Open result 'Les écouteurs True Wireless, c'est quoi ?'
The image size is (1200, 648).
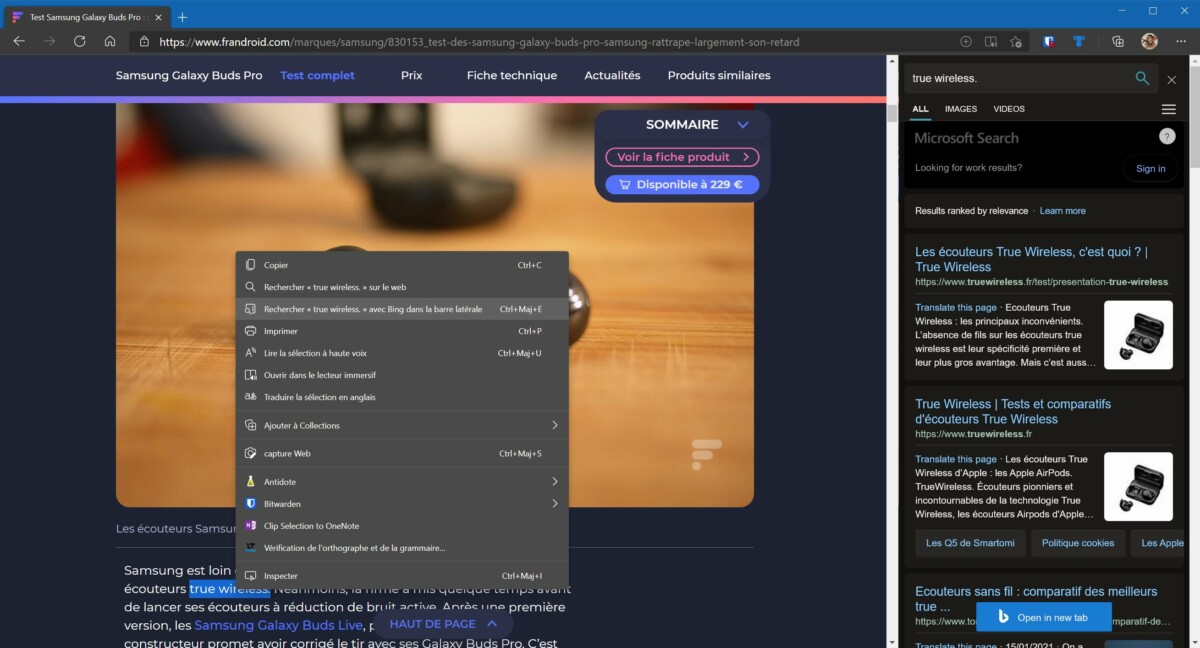[1031, 260]
